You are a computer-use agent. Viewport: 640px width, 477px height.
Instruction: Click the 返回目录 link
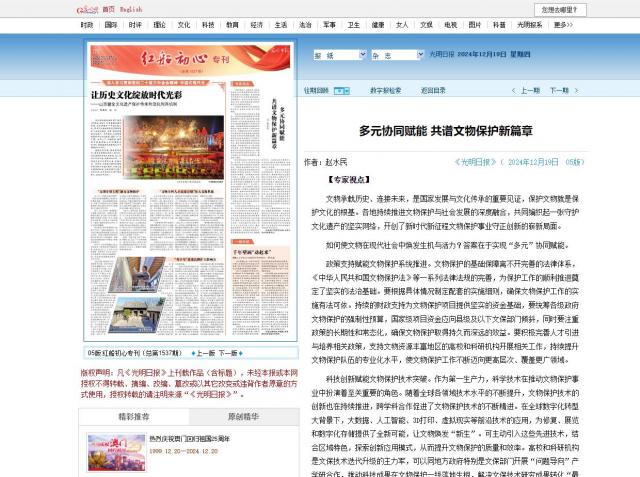pyautogui.click(x=433, y=90)
